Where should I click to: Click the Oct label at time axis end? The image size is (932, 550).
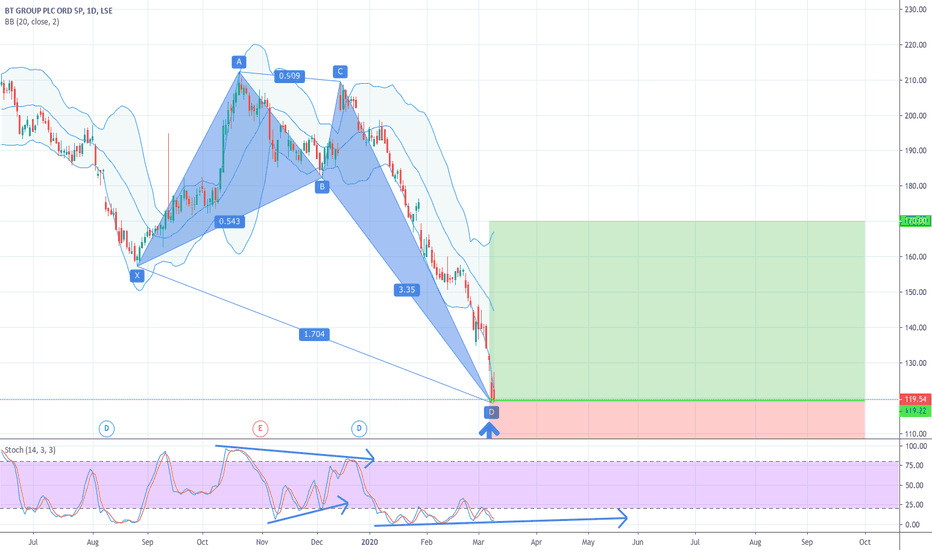tap(865, 542)
